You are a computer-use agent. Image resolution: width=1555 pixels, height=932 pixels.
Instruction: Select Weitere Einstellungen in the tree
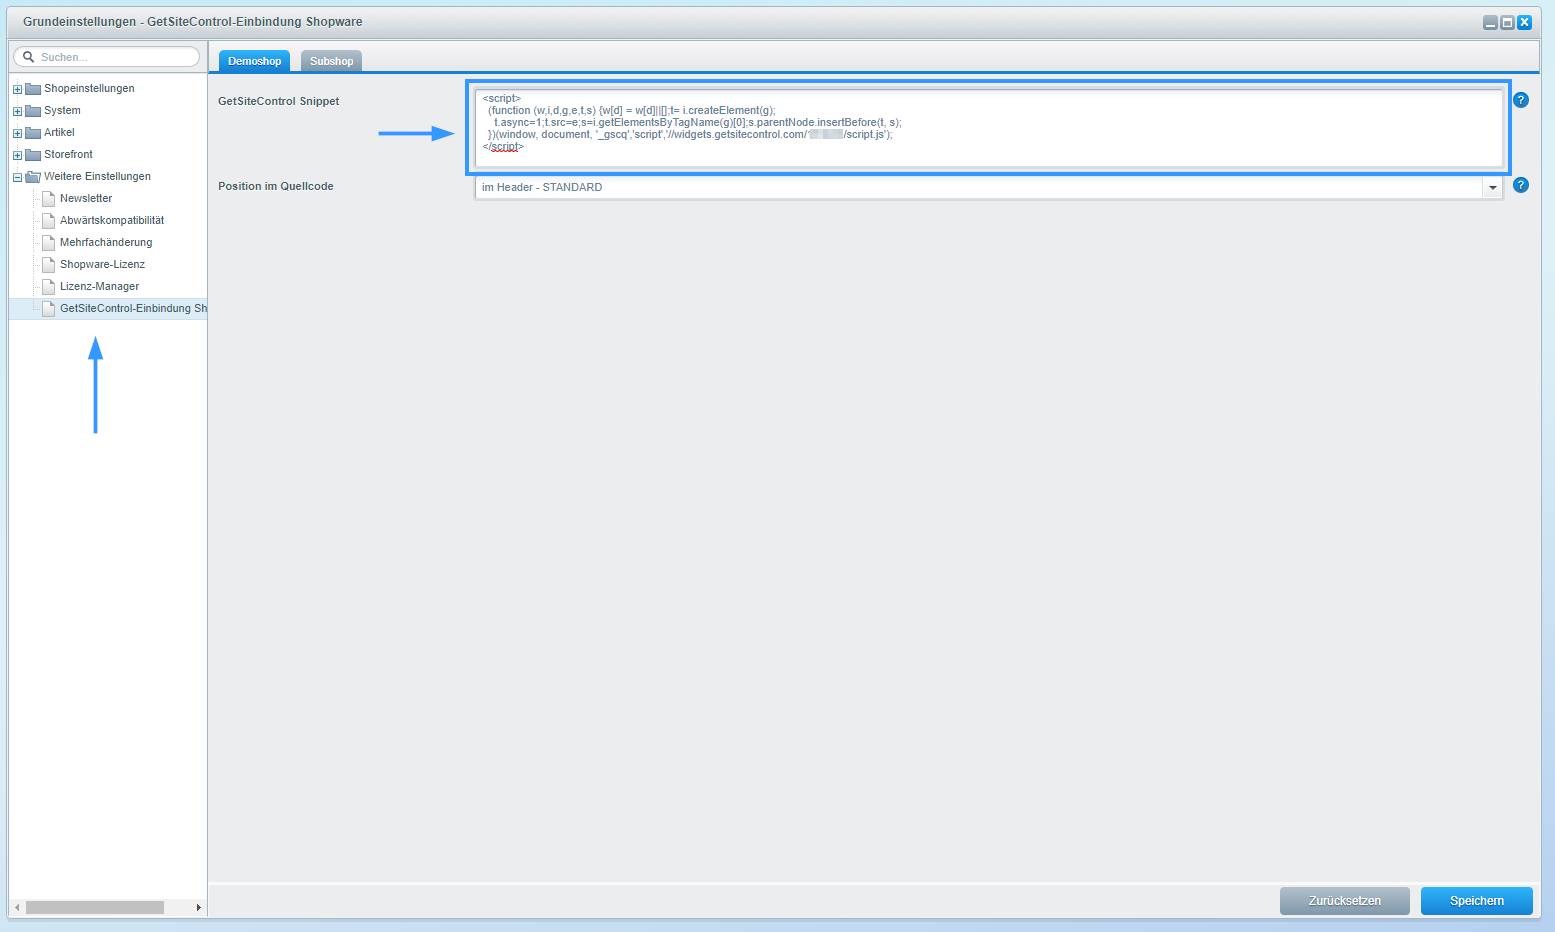[97, 176]
